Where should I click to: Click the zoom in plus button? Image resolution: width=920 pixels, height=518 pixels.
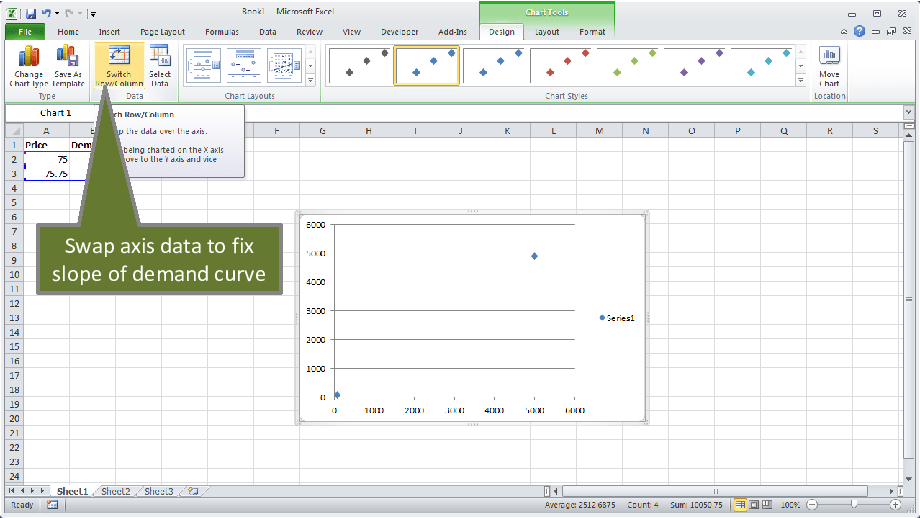tap(895, 505)
